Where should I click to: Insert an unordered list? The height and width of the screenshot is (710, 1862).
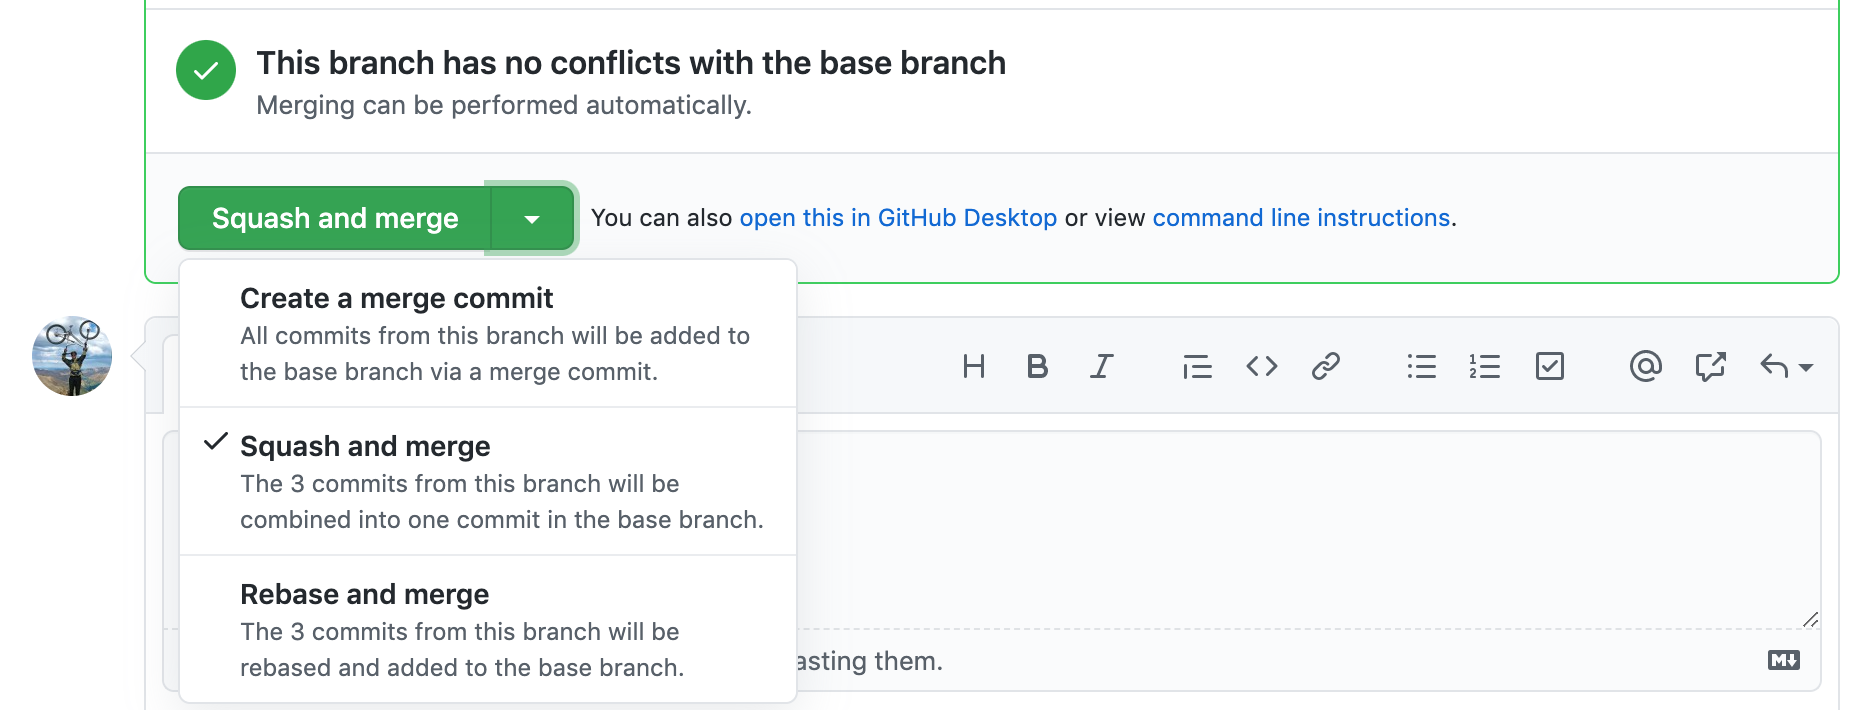pyautogui.click(x=1421, y=366)
